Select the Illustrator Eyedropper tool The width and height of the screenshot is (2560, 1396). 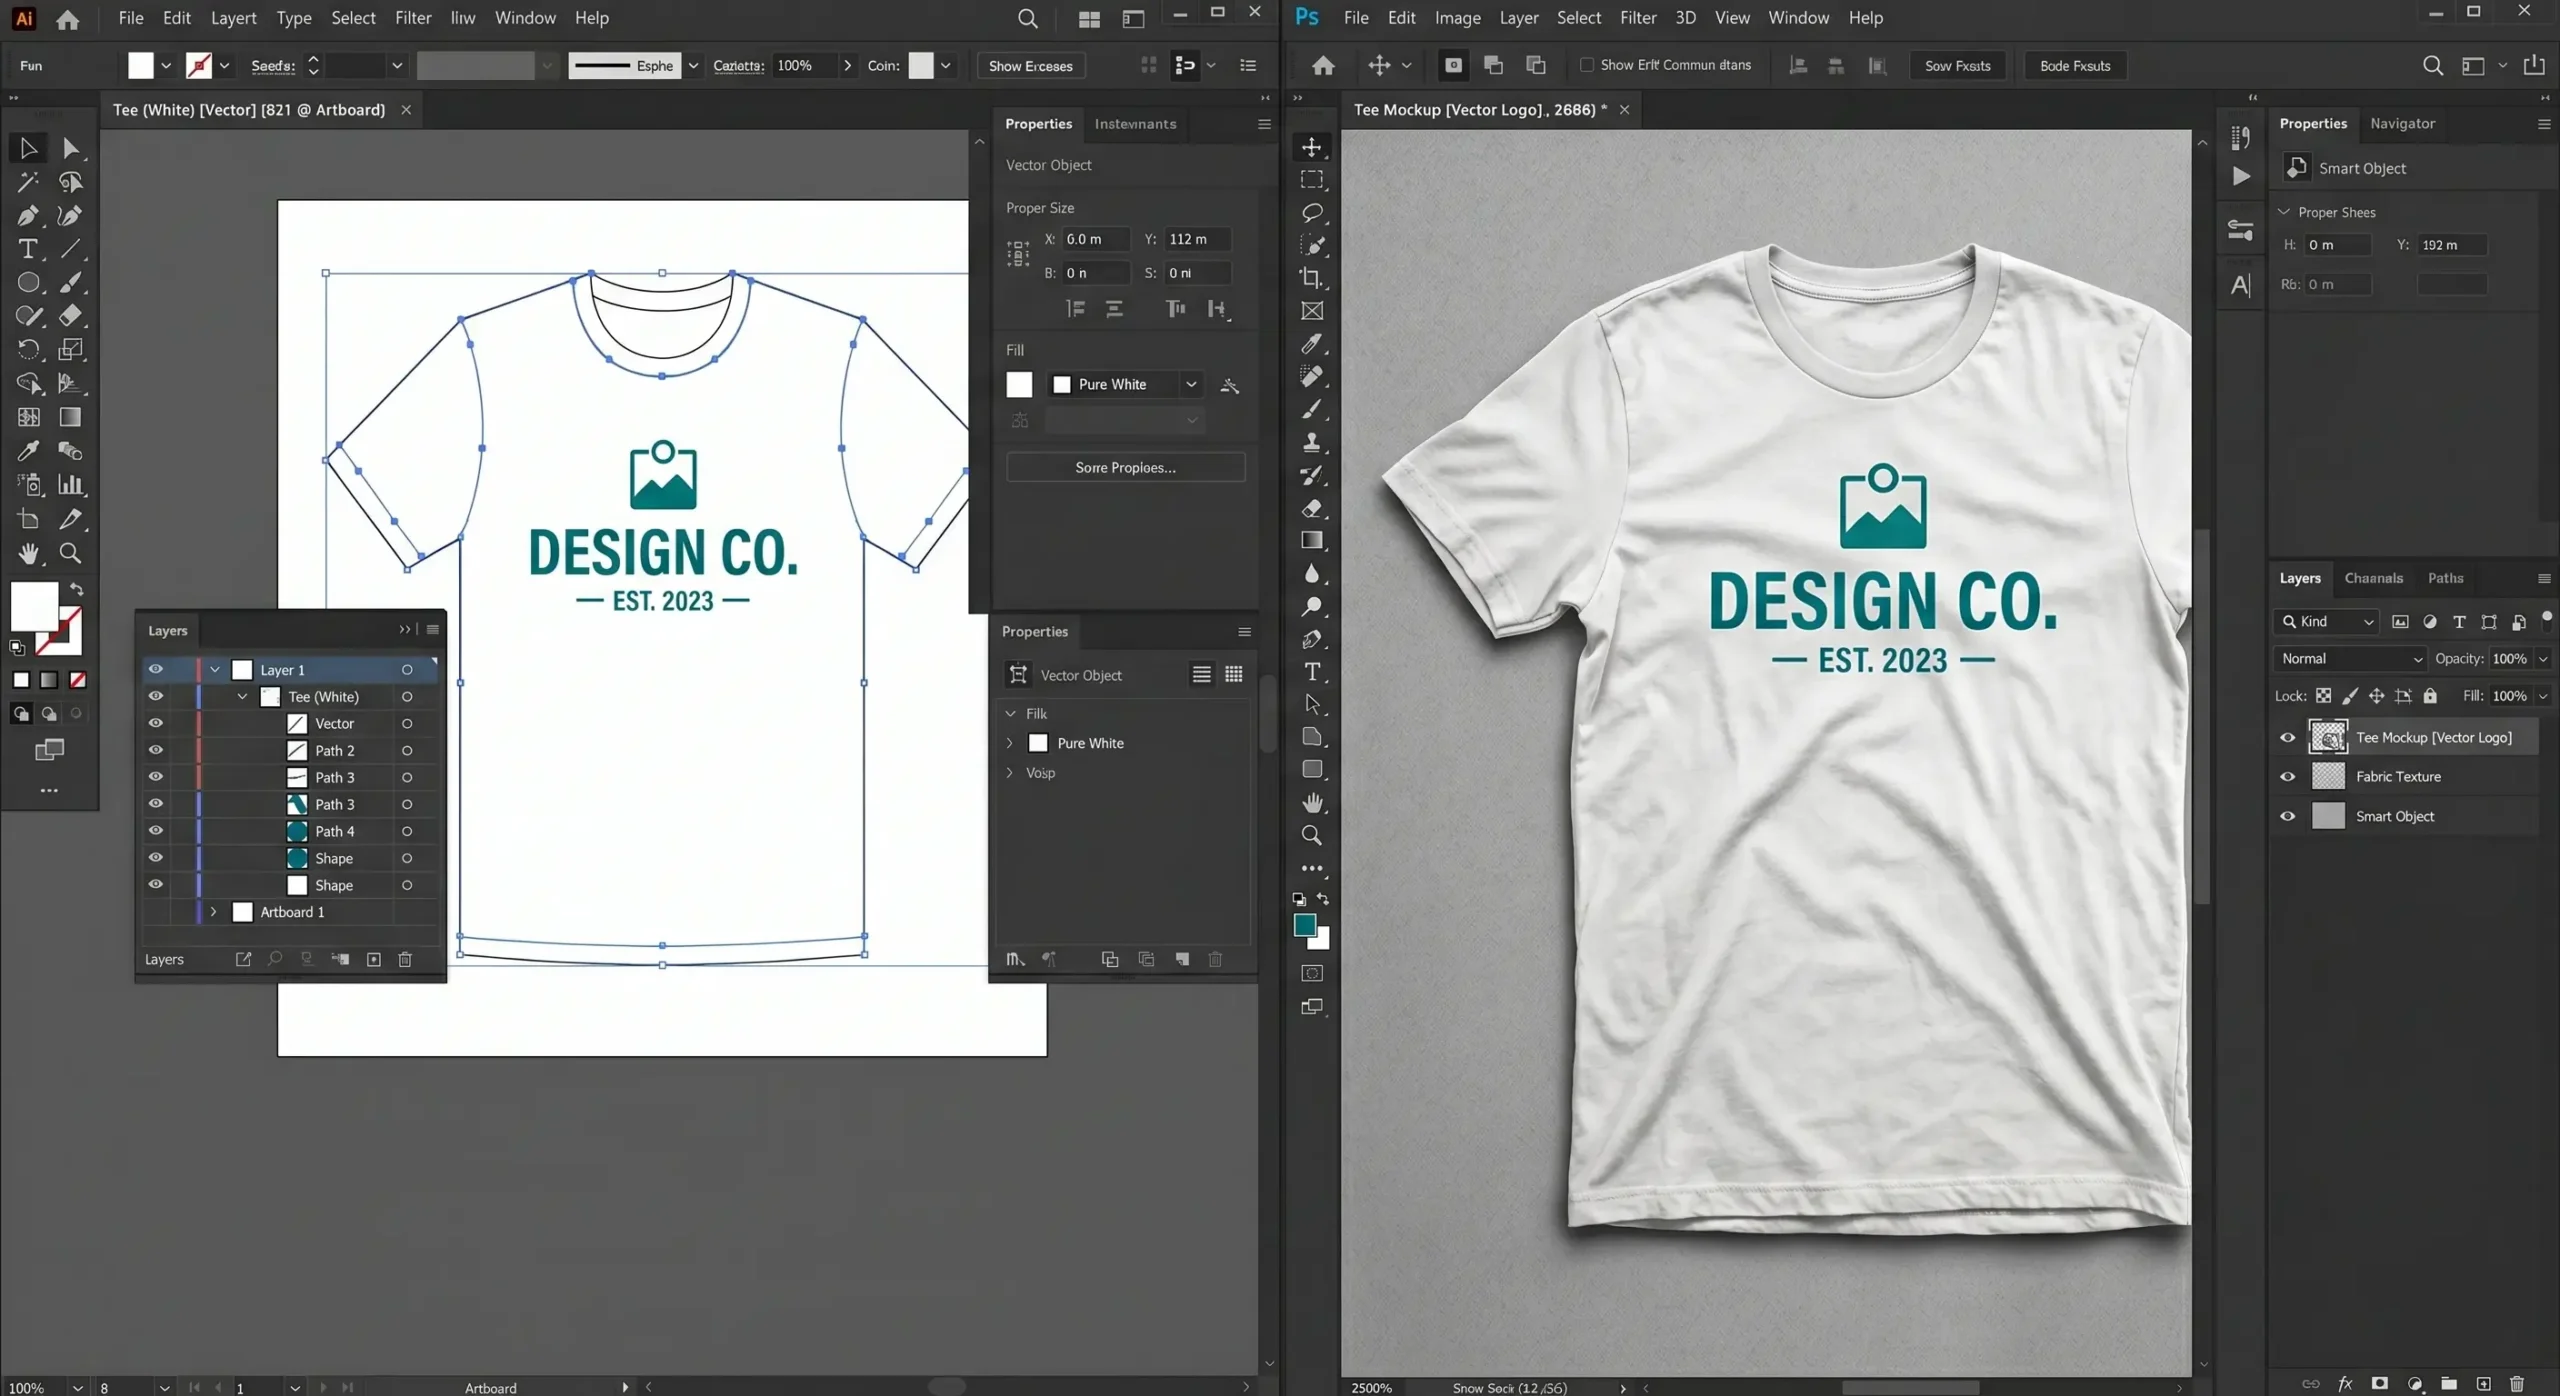pyautogui.click(x=28, y=451)
